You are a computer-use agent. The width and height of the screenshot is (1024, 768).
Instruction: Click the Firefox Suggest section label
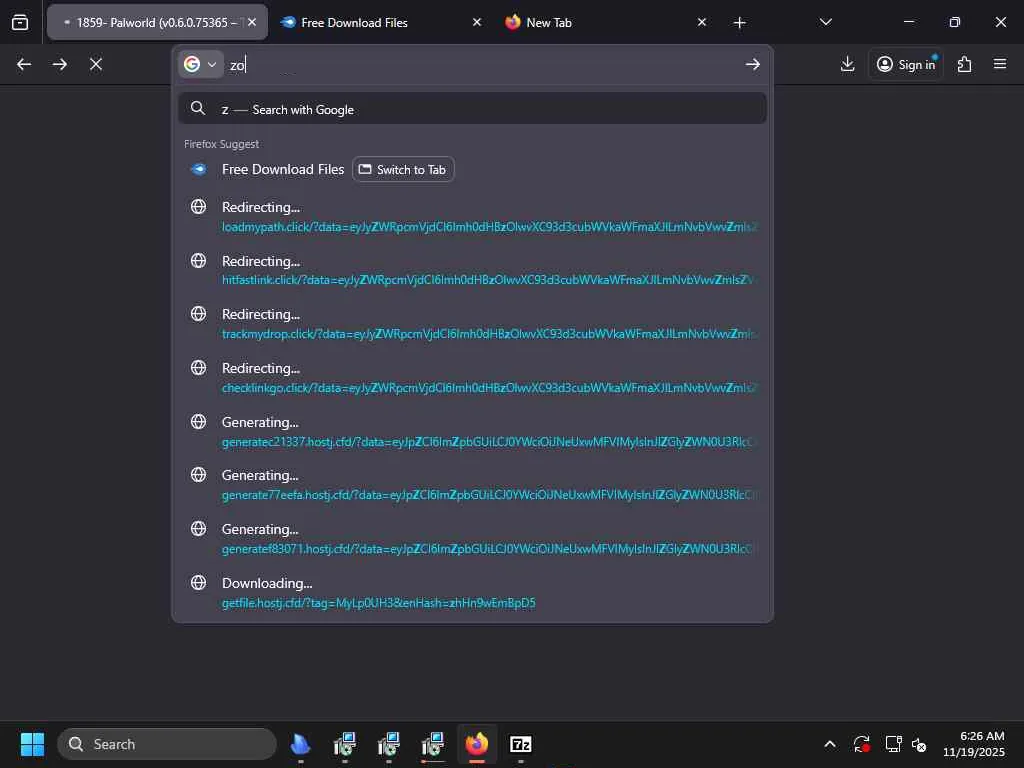pyautogui.click(x=221, y=144)
